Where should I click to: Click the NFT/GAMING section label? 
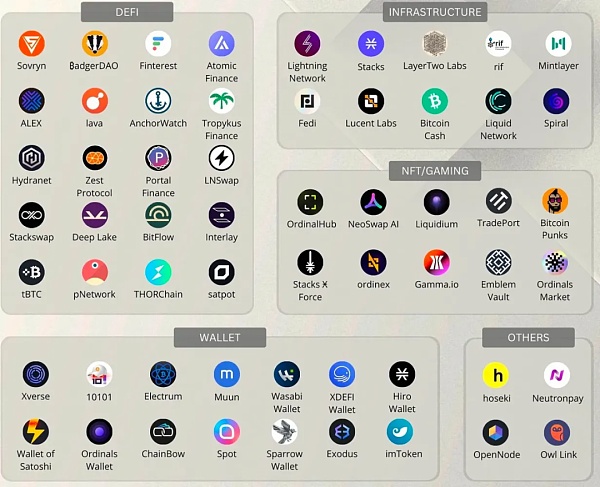tap(432, 171)
